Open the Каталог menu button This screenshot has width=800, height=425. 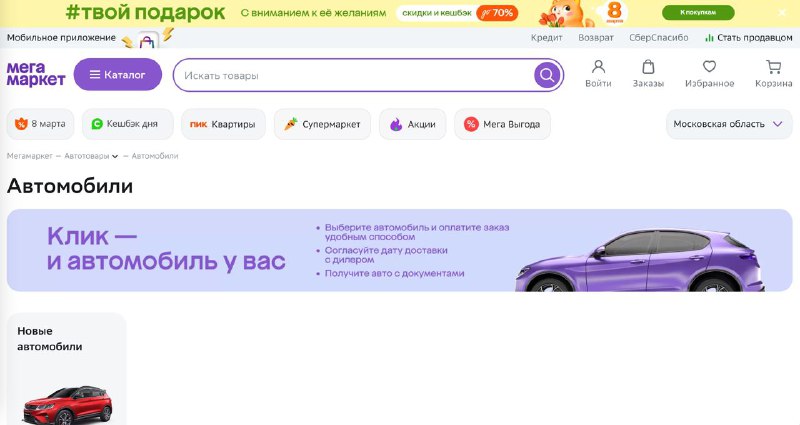tap(118, 74)
